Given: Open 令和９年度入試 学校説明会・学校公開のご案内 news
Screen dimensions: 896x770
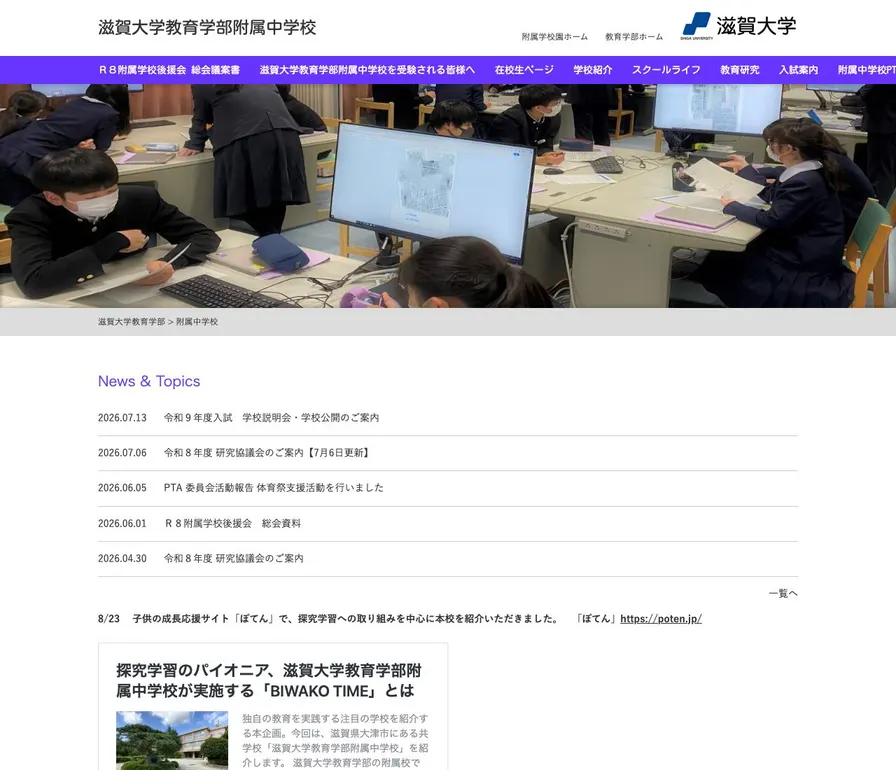Looking at the screenshot, I should (271, 418).
